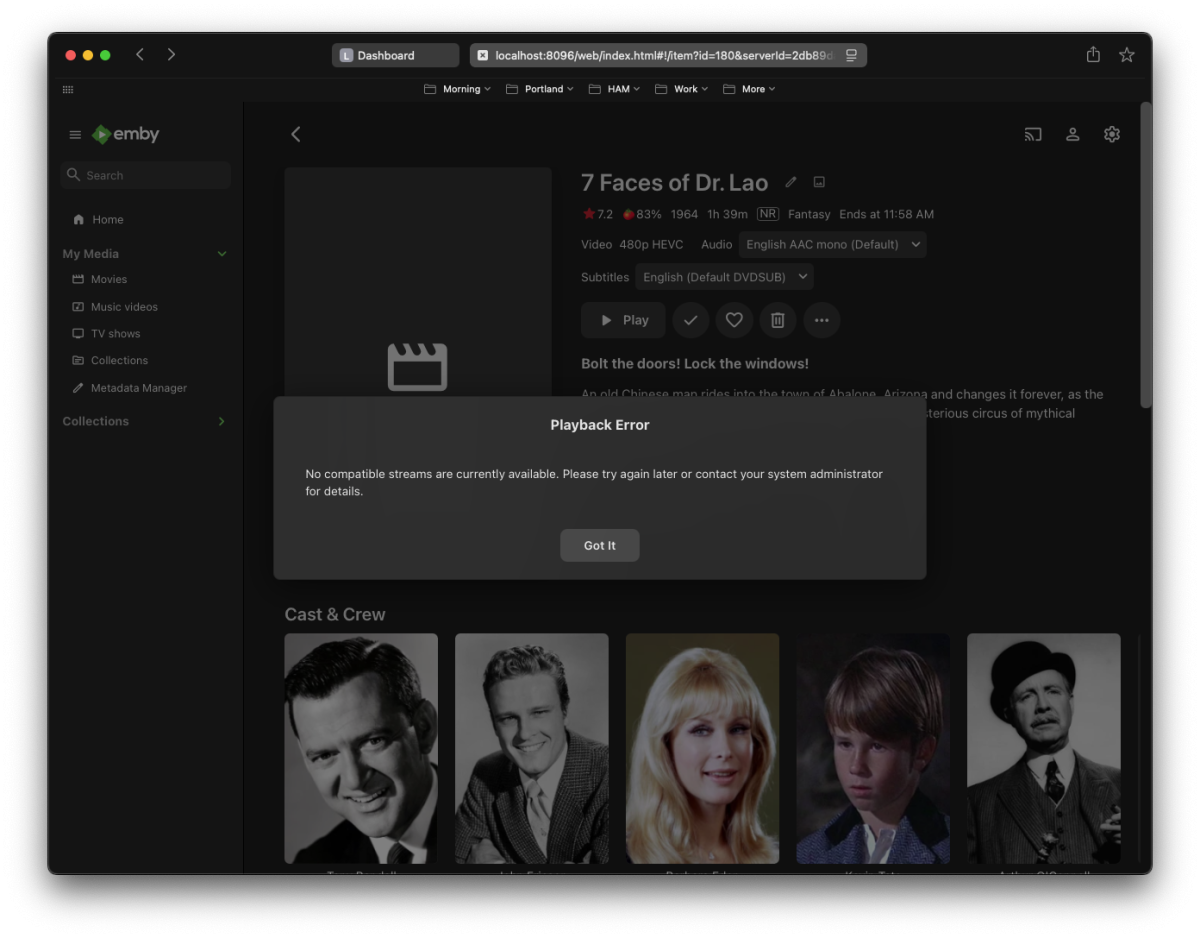Open Emby settings via the gear icon

1111,133
